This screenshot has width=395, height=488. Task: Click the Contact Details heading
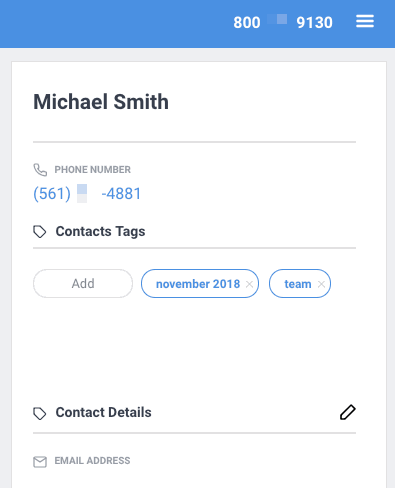(103, 412)
